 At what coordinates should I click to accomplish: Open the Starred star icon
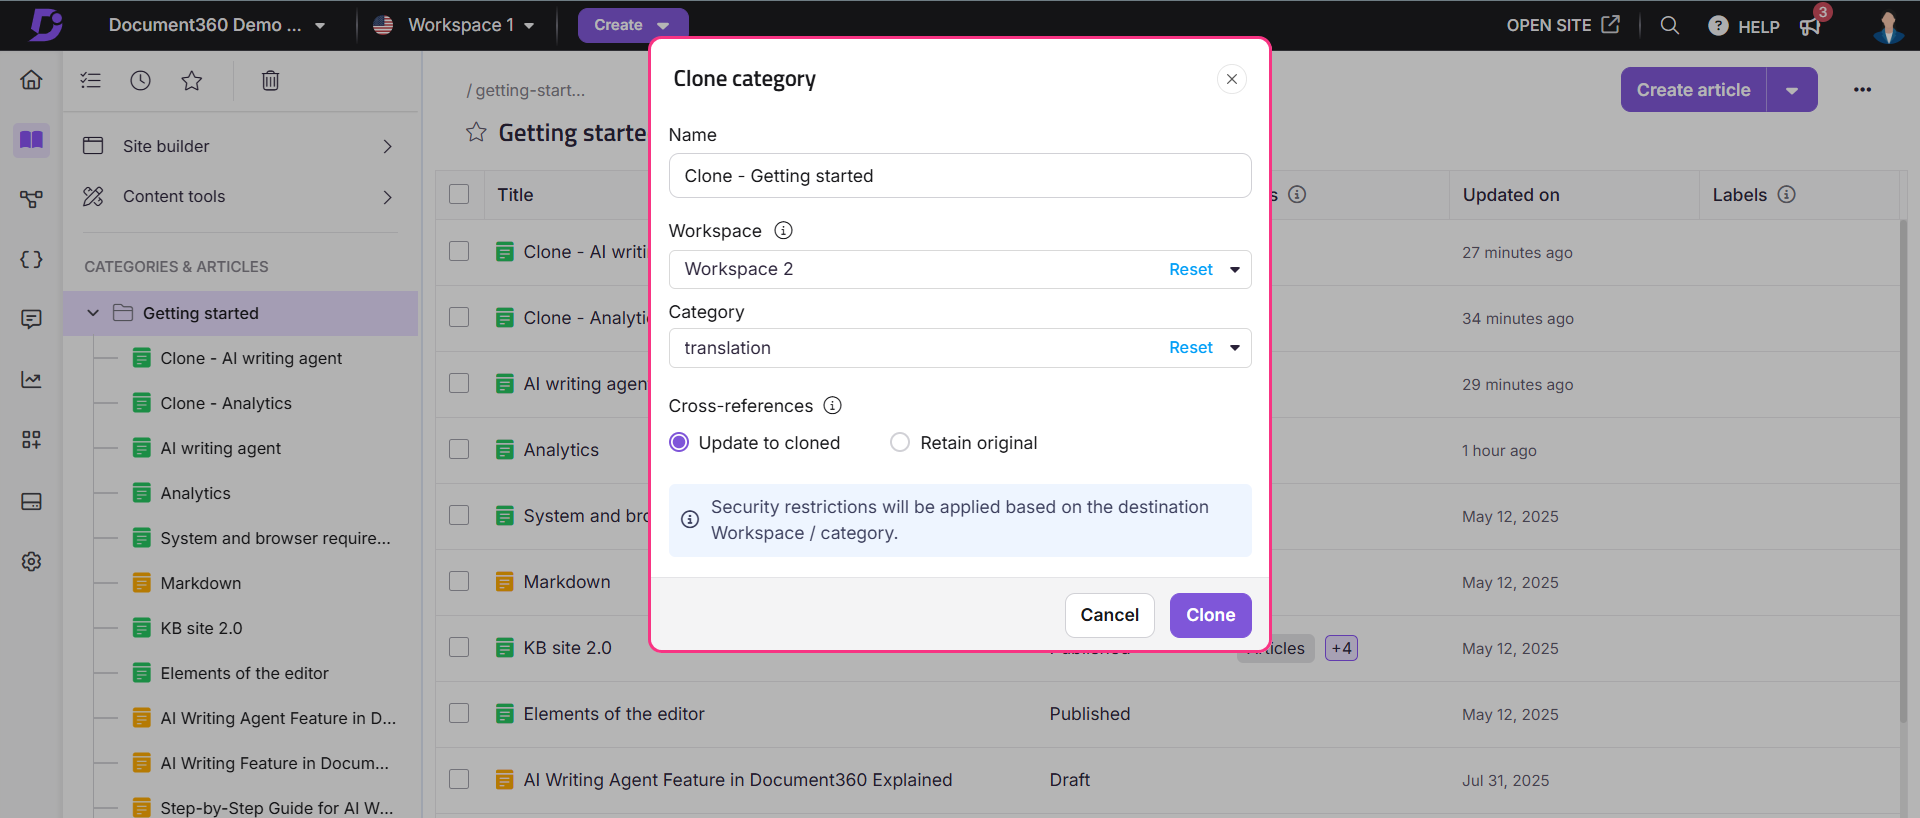pos(192,80)
